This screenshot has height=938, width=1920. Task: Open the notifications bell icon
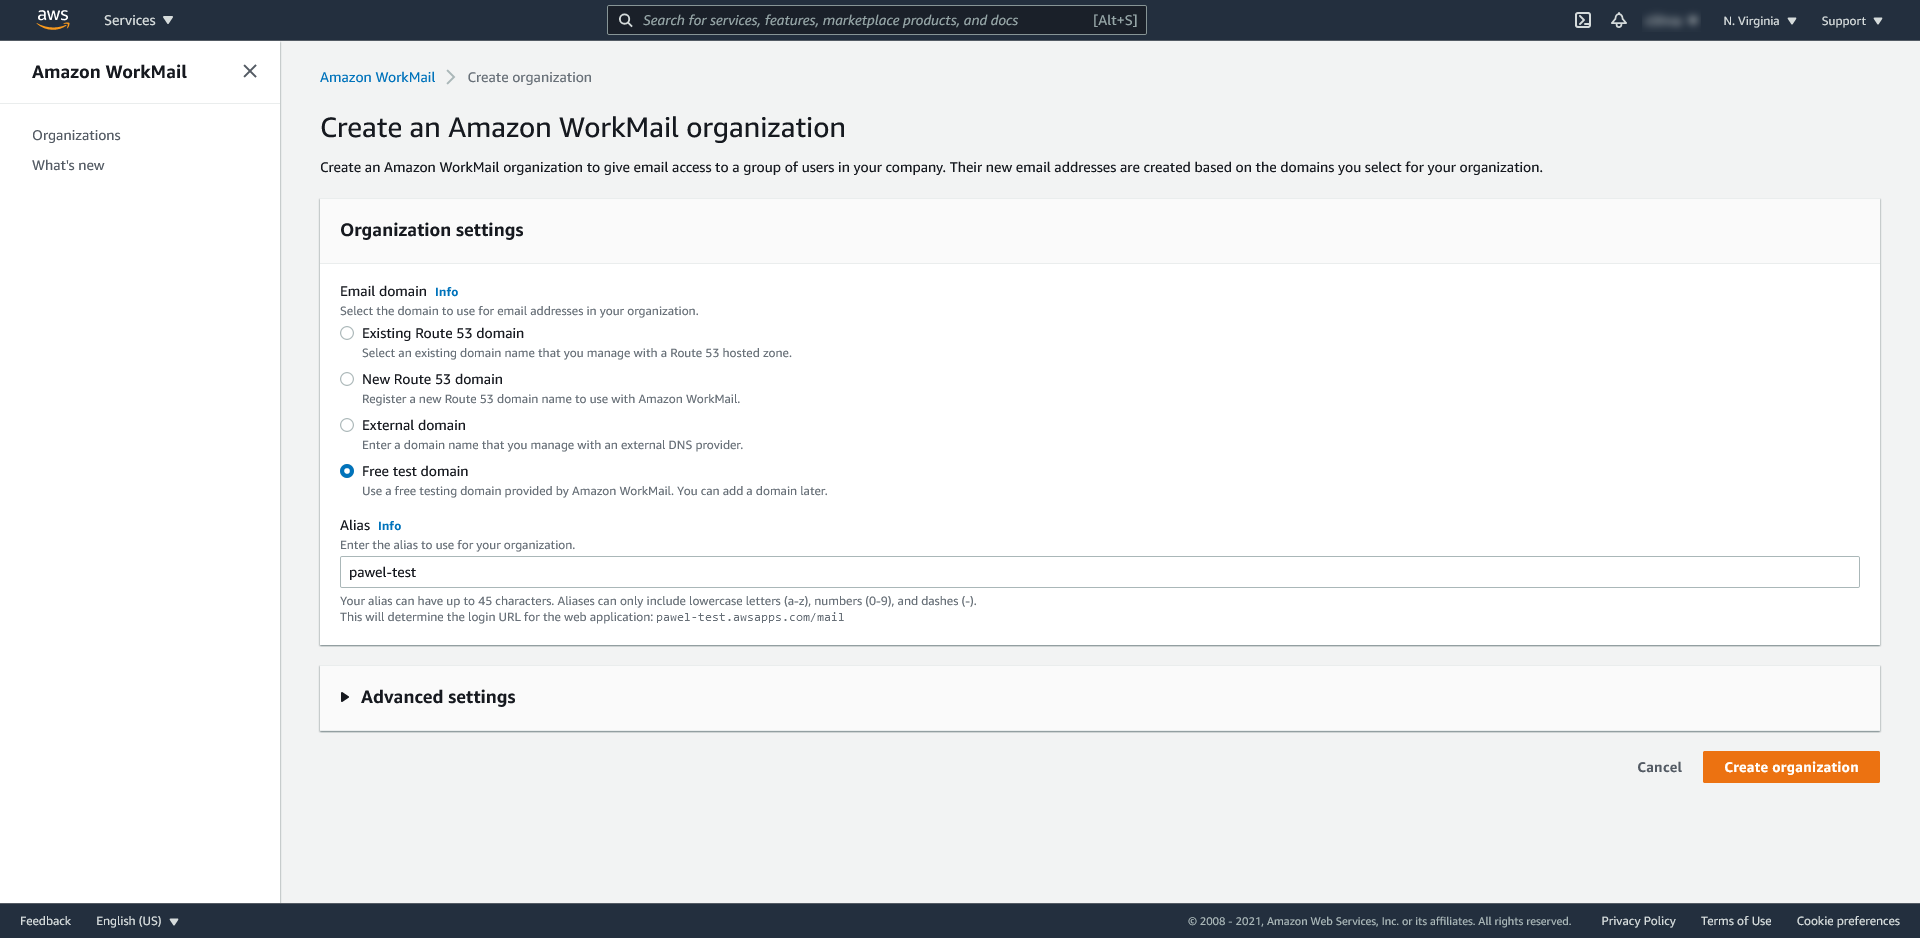click(x=1619, y=20)
